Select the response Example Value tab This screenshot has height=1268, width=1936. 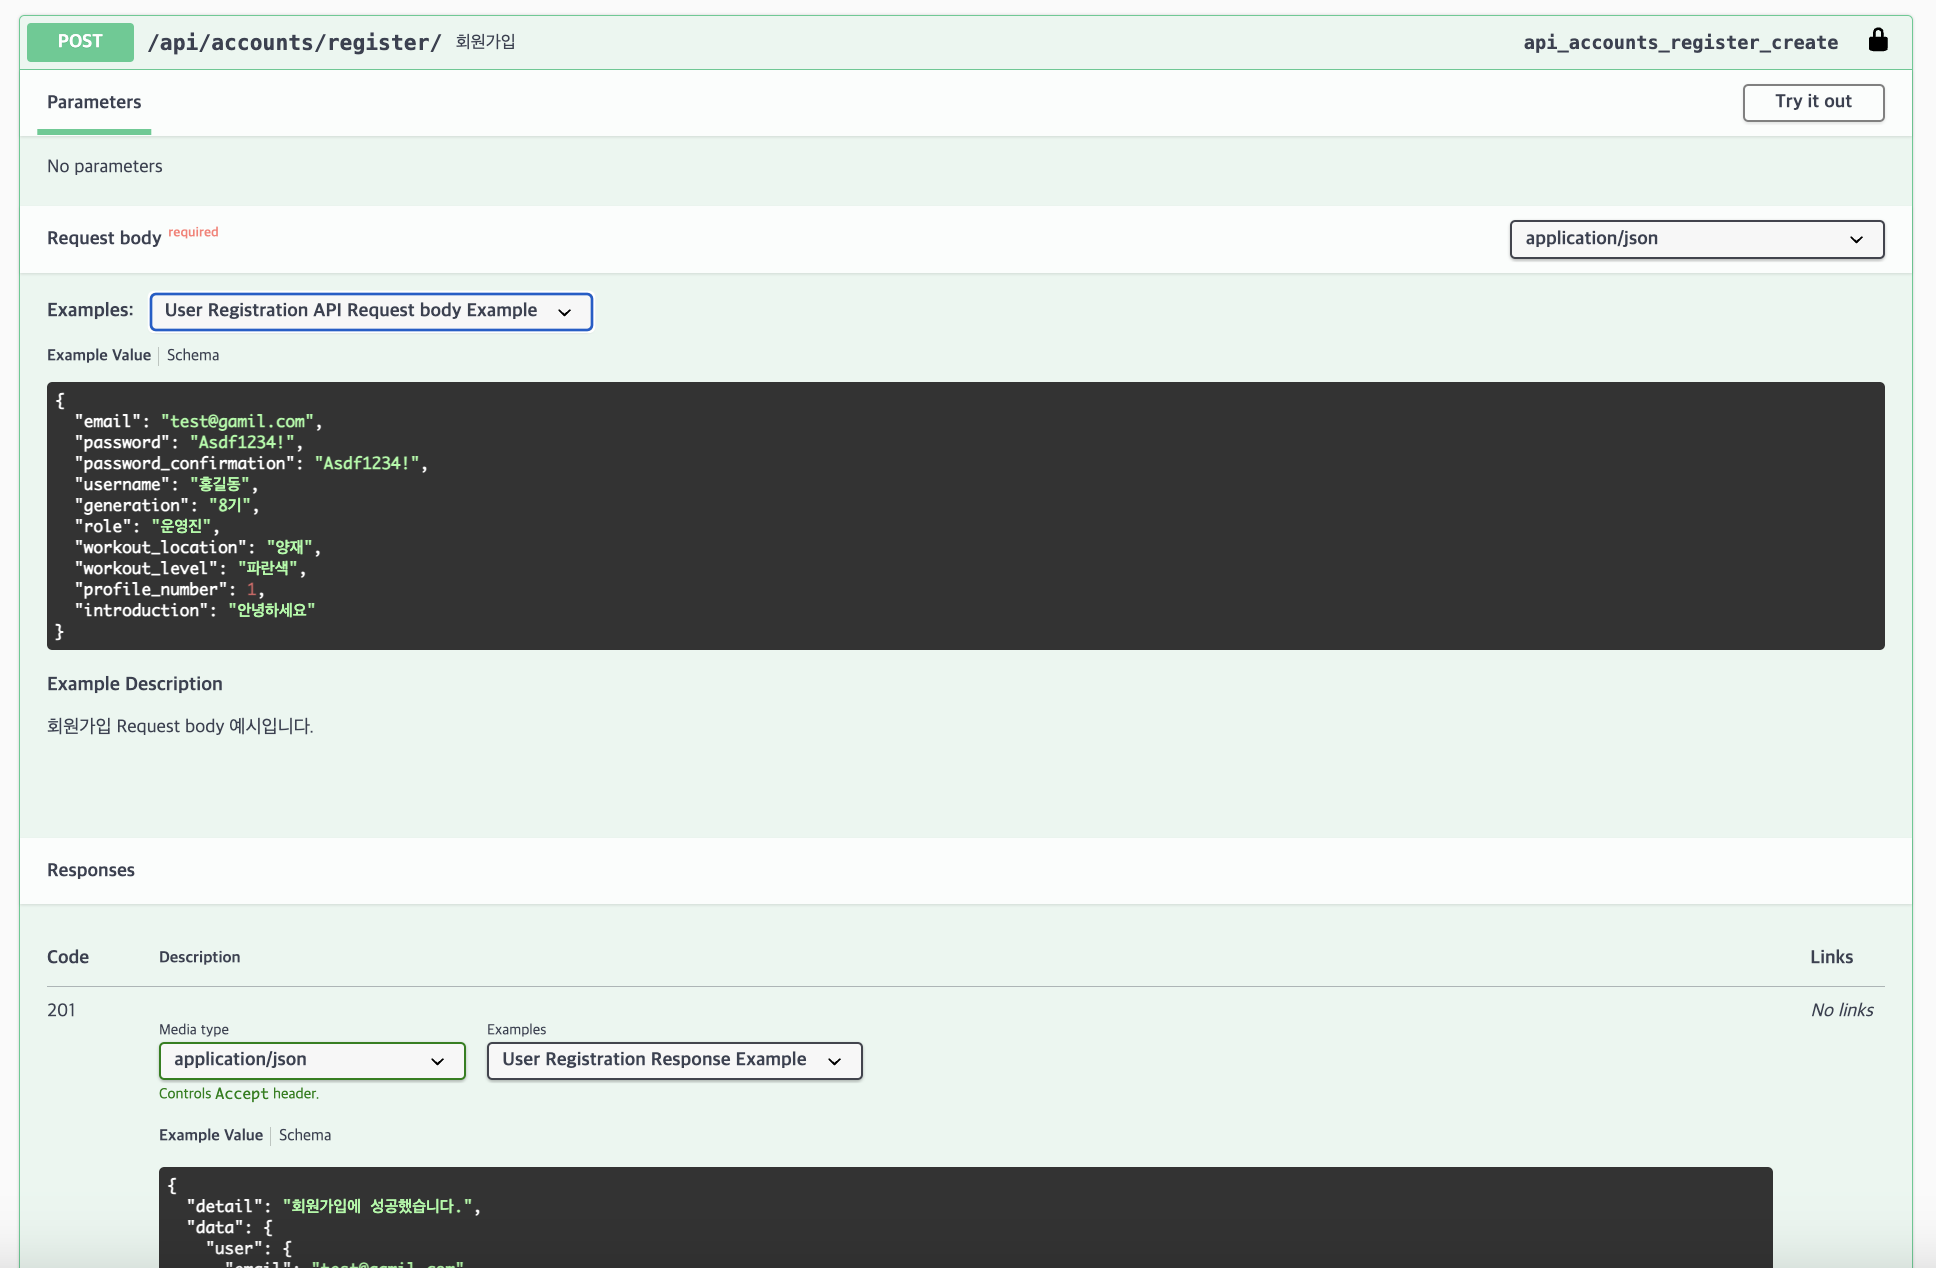point(211,1135)
